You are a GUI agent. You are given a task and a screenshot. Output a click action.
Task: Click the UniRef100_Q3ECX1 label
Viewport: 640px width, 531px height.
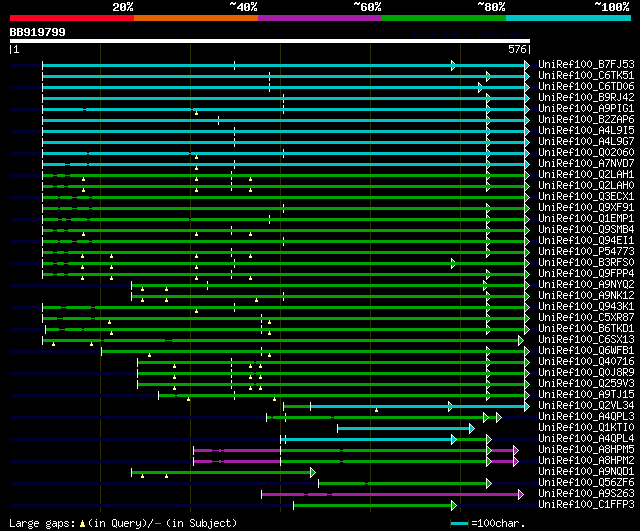[x=586, y=196]
